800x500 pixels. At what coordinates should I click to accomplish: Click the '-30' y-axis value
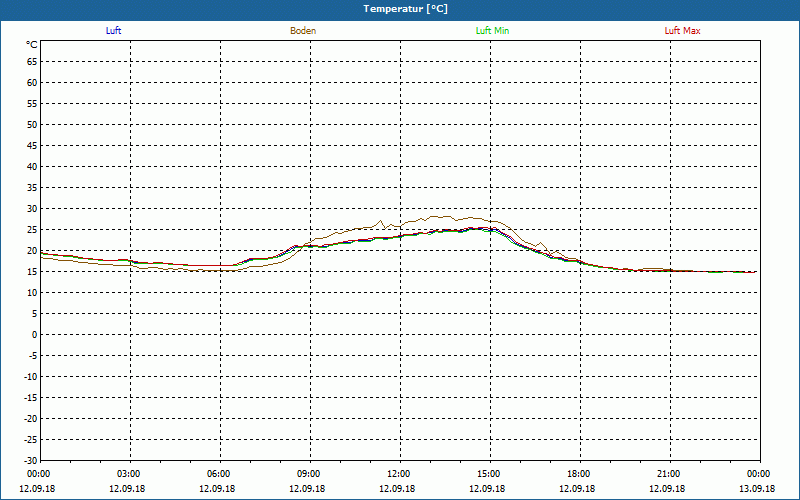[x=30, y=460]
